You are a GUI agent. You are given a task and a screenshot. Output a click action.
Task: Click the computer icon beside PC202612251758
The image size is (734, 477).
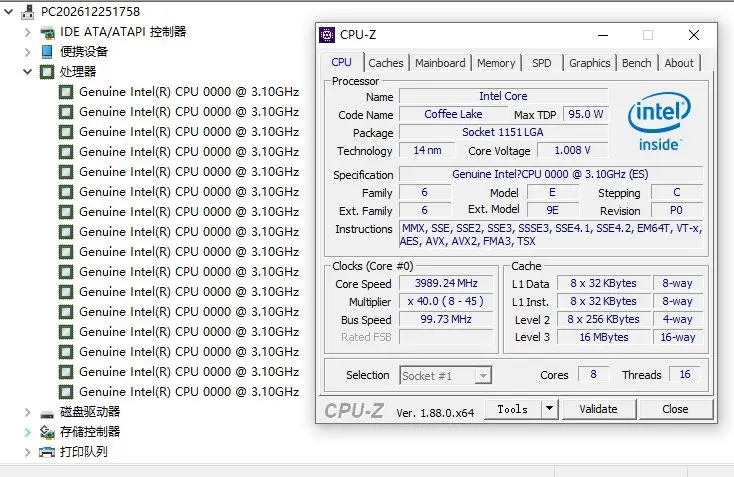28,12
